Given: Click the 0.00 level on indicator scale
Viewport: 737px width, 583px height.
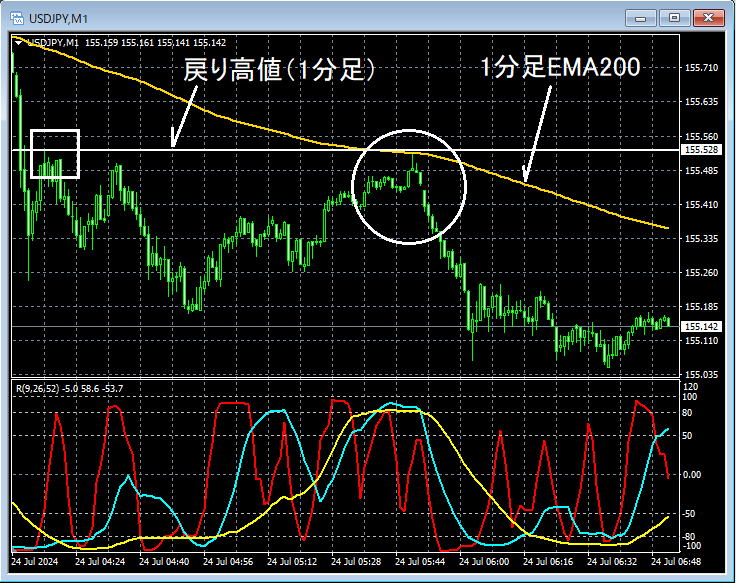Looking at the screenshot, I should tap(691, 475).
